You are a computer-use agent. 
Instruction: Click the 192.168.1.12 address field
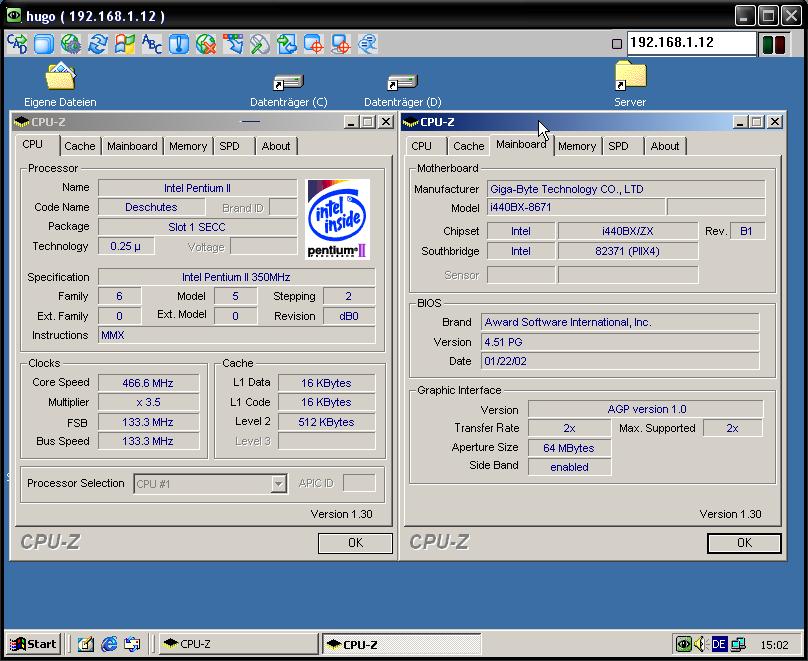click(x=690, y=43)
